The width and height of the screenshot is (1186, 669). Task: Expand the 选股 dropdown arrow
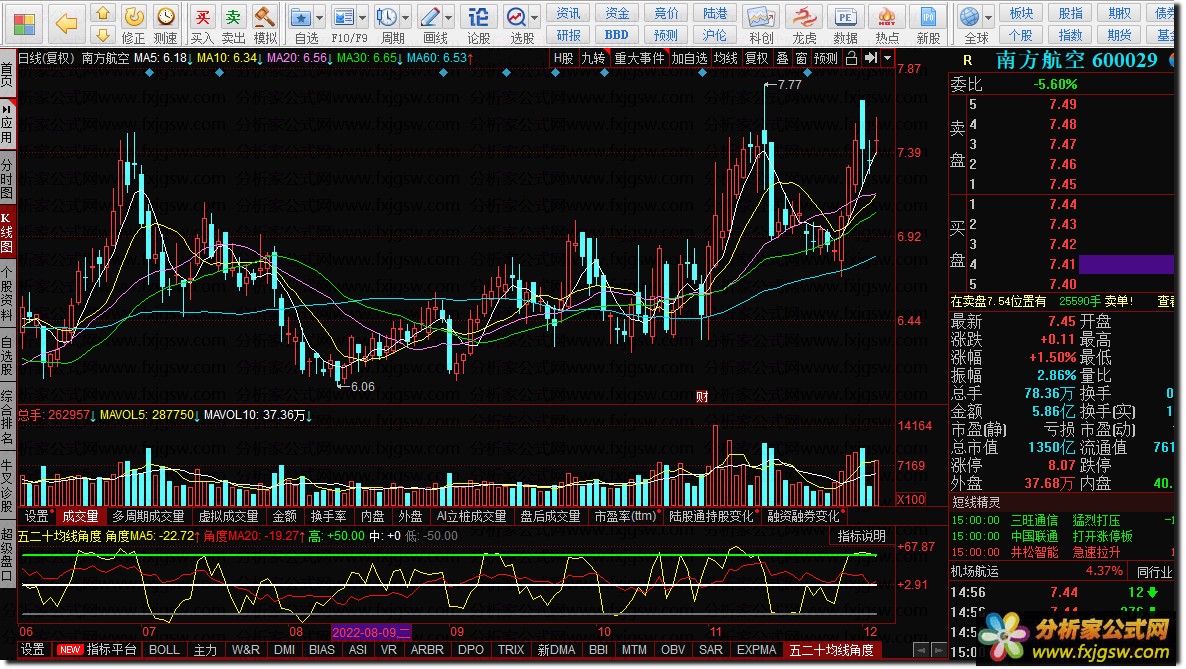[535, 17]
